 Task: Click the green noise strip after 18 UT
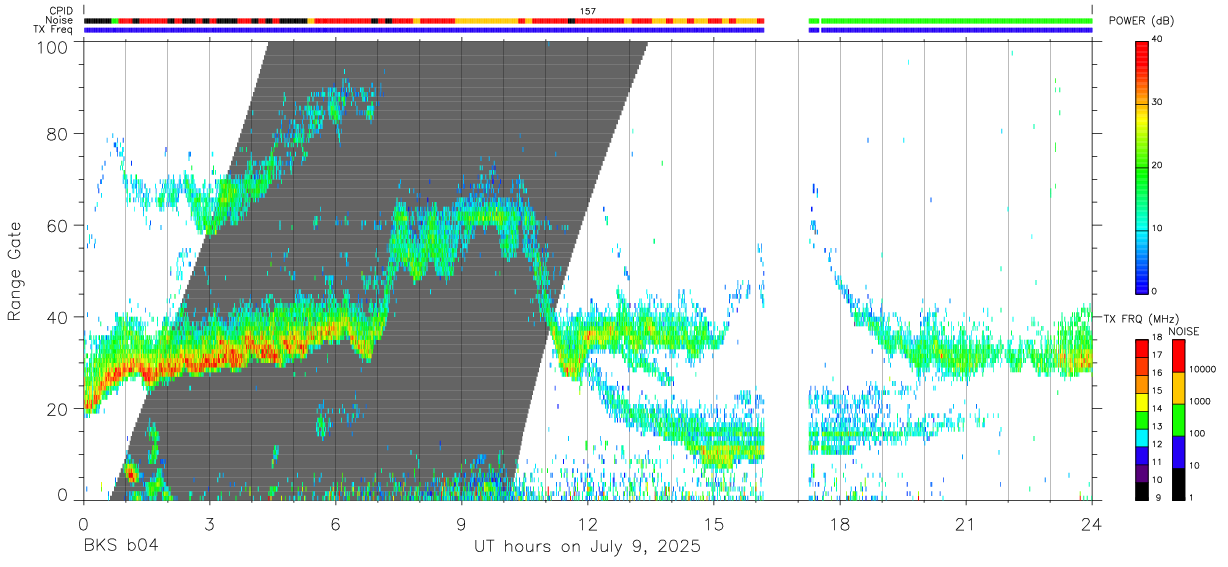pyautogui.click(x=956, y=20)
